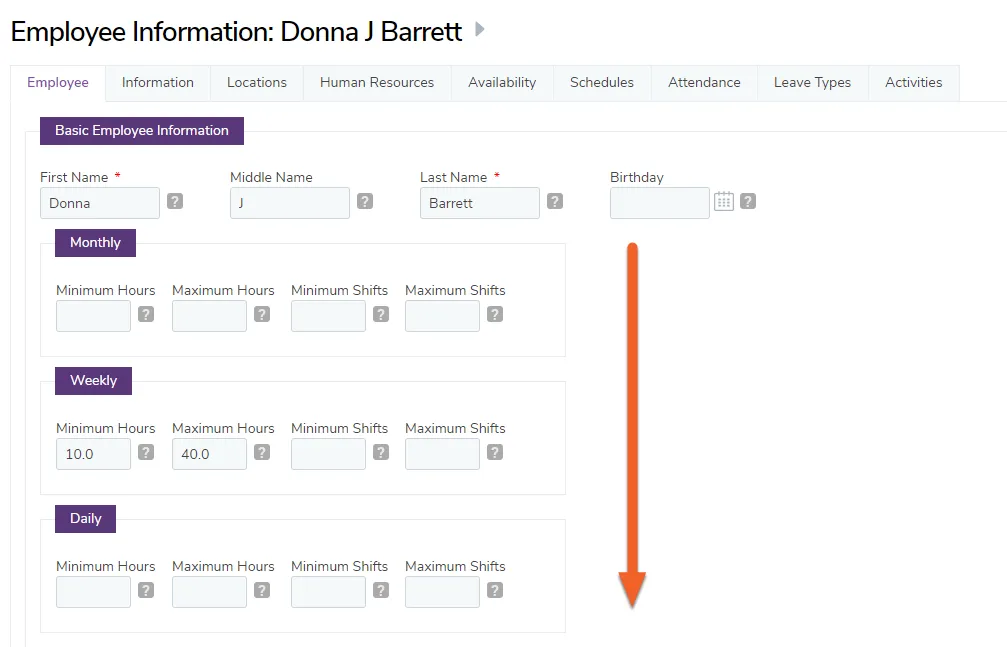Click the Monthly Minimum Shifts field
1007x647 pixels.
pos(328,315)
